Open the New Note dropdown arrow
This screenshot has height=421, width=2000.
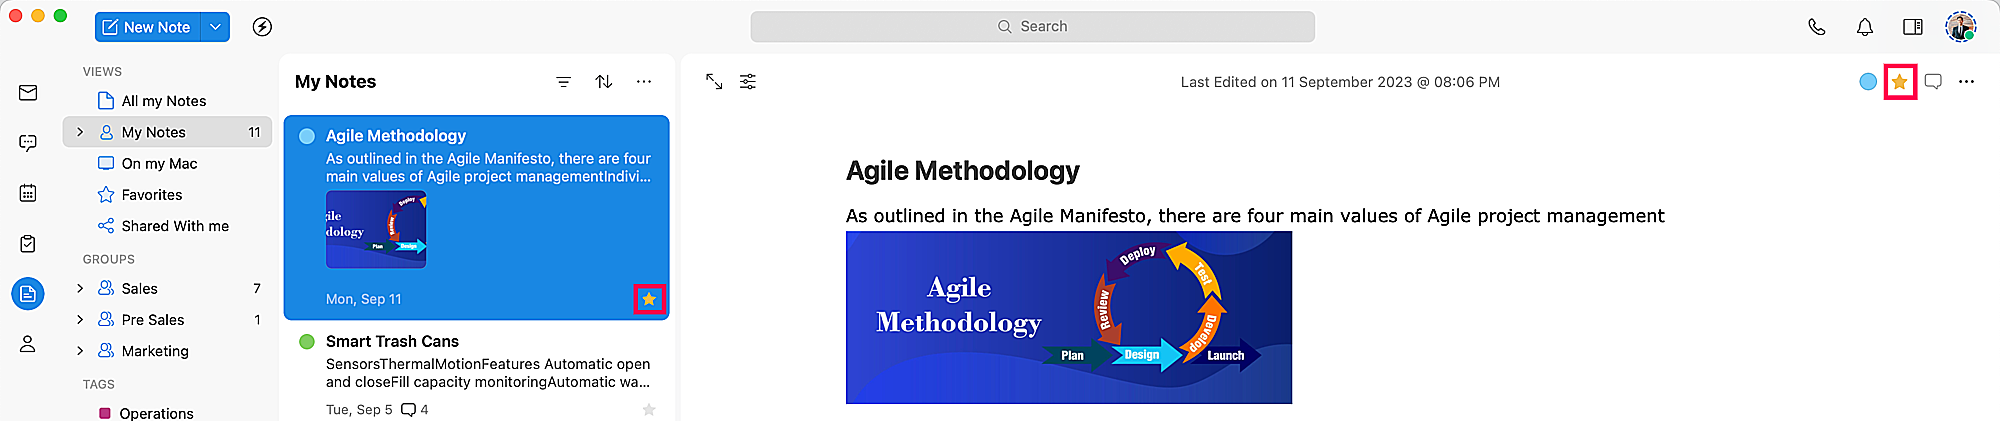coord(215,27)
